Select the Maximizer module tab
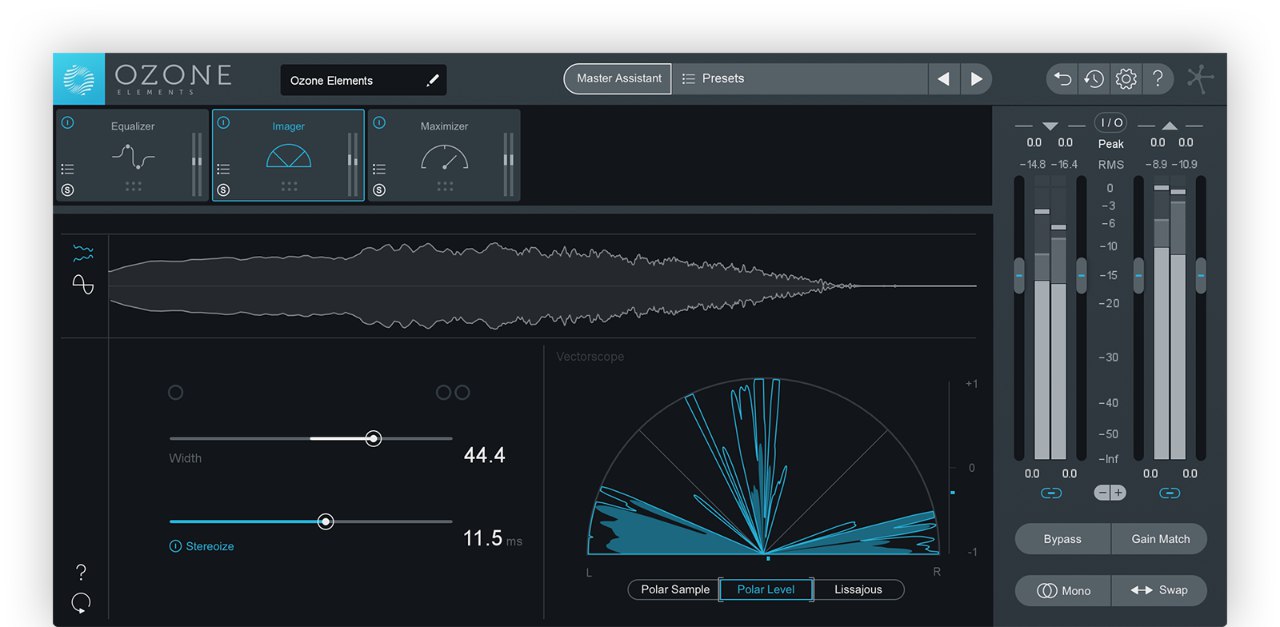 [444, 155]
